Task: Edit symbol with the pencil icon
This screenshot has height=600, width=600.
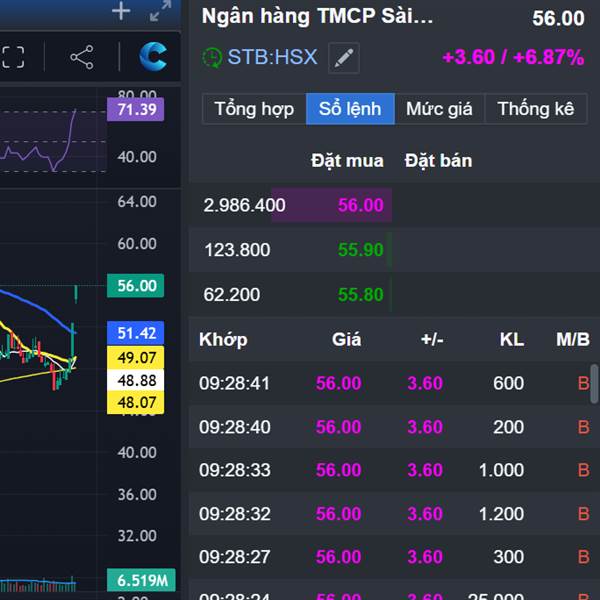Action: [343, 58]
